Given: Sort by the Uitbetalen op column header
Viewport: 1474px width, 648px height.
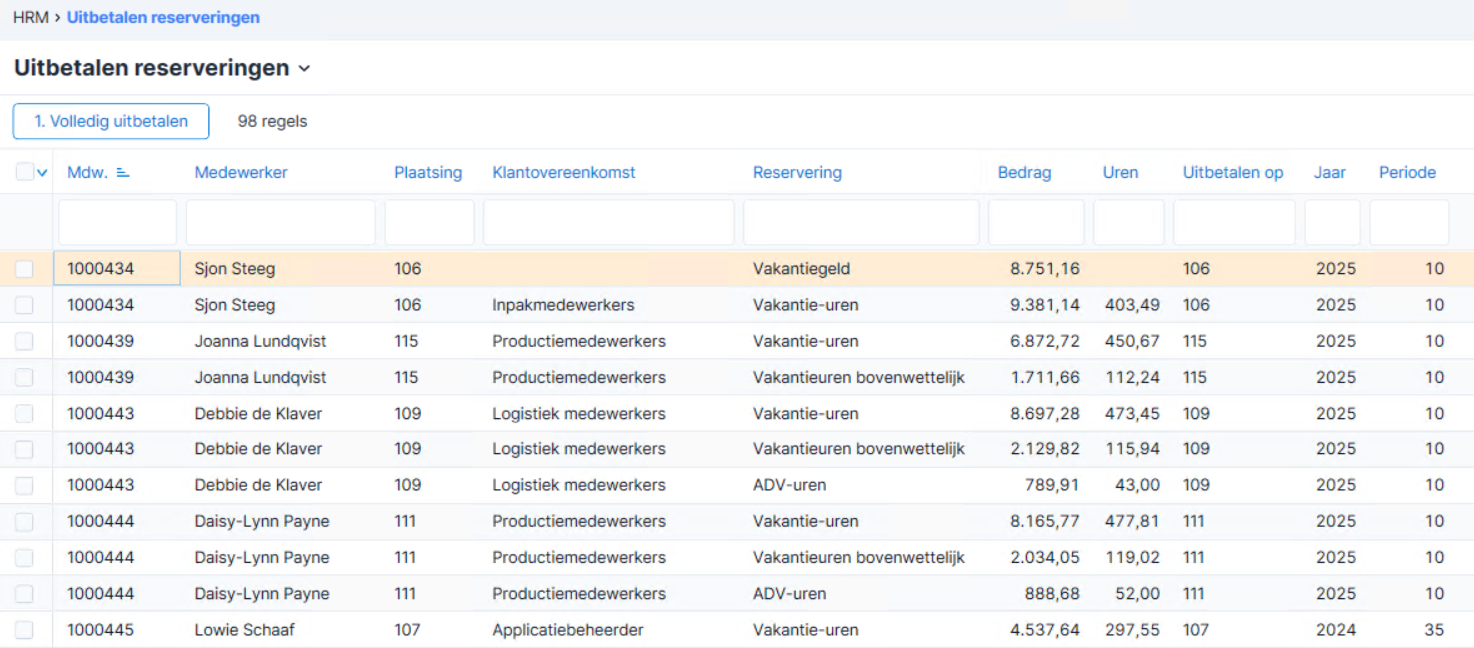Looking at the screenshot, I should [x=1233, y=172].
